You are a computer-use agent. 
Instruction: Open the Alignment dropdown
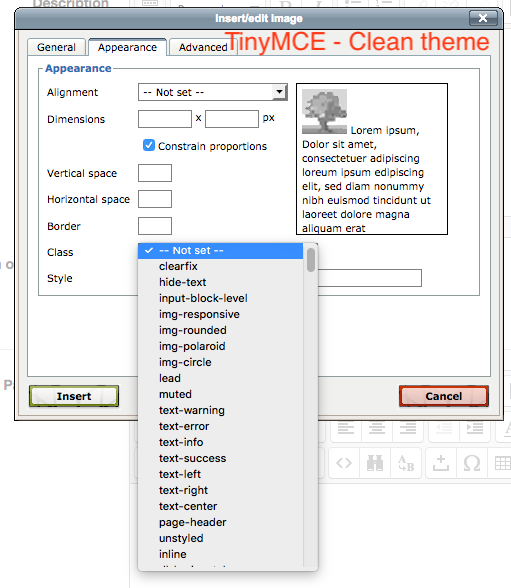(213, 92)
